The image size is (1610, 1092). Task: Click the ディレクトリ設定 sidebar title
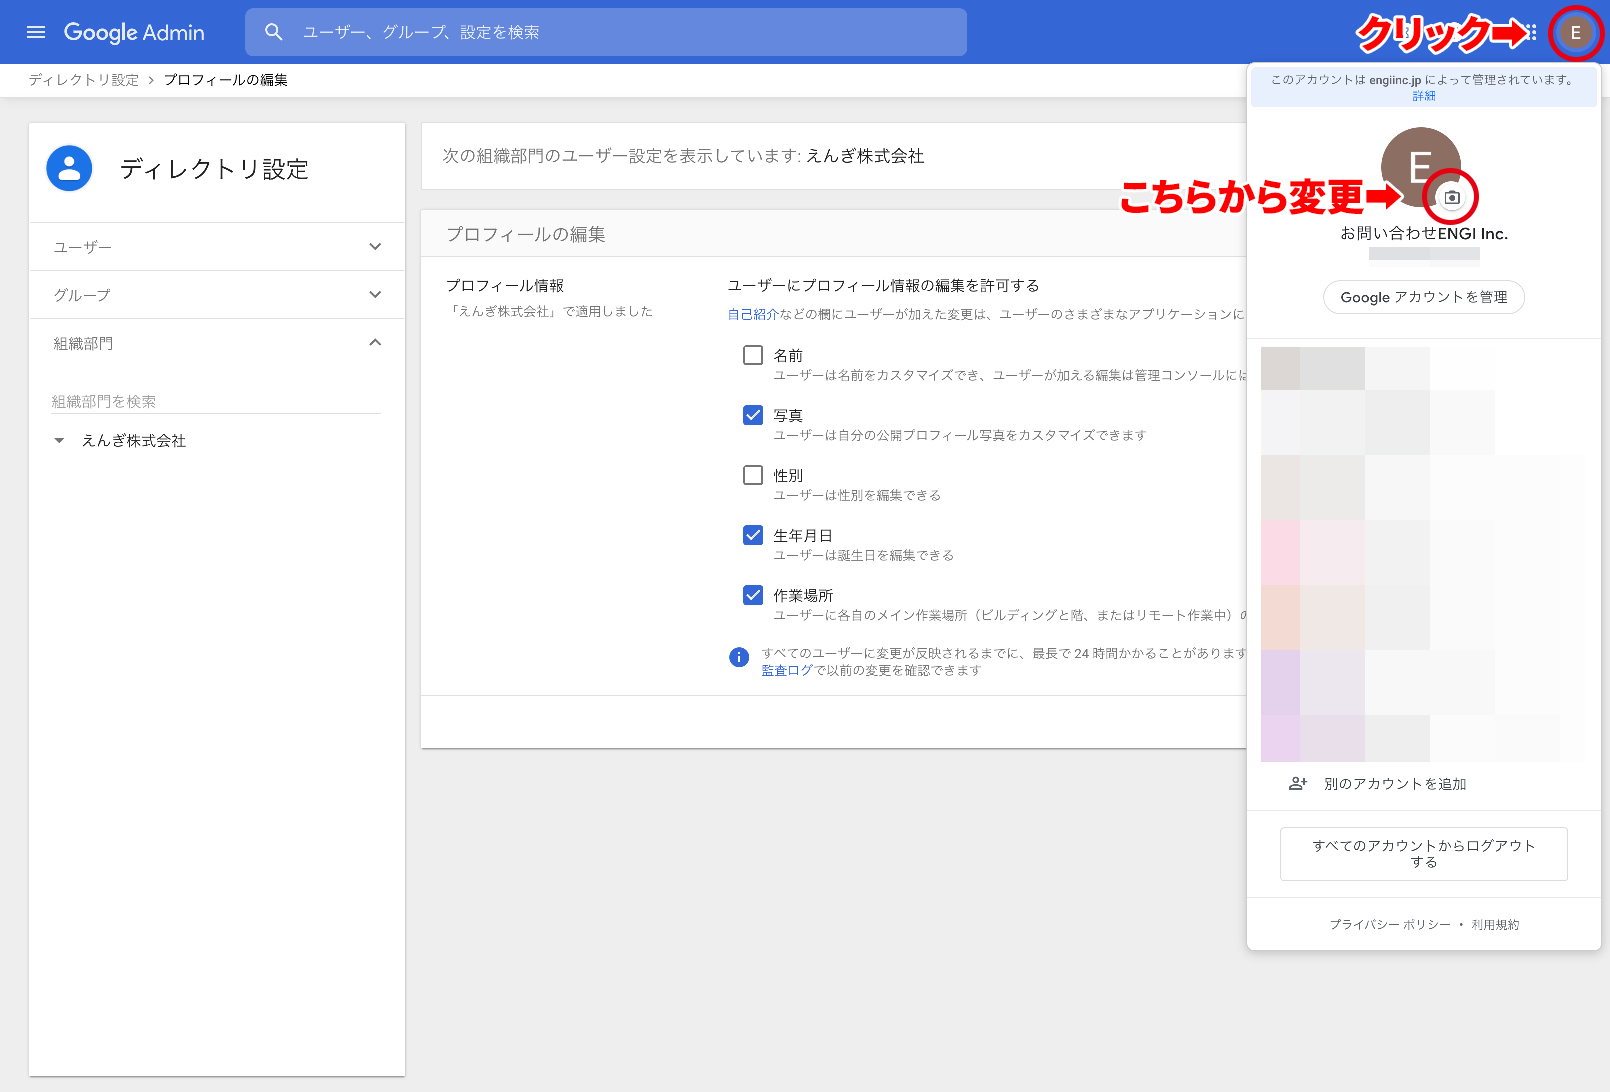coord(214,169)
